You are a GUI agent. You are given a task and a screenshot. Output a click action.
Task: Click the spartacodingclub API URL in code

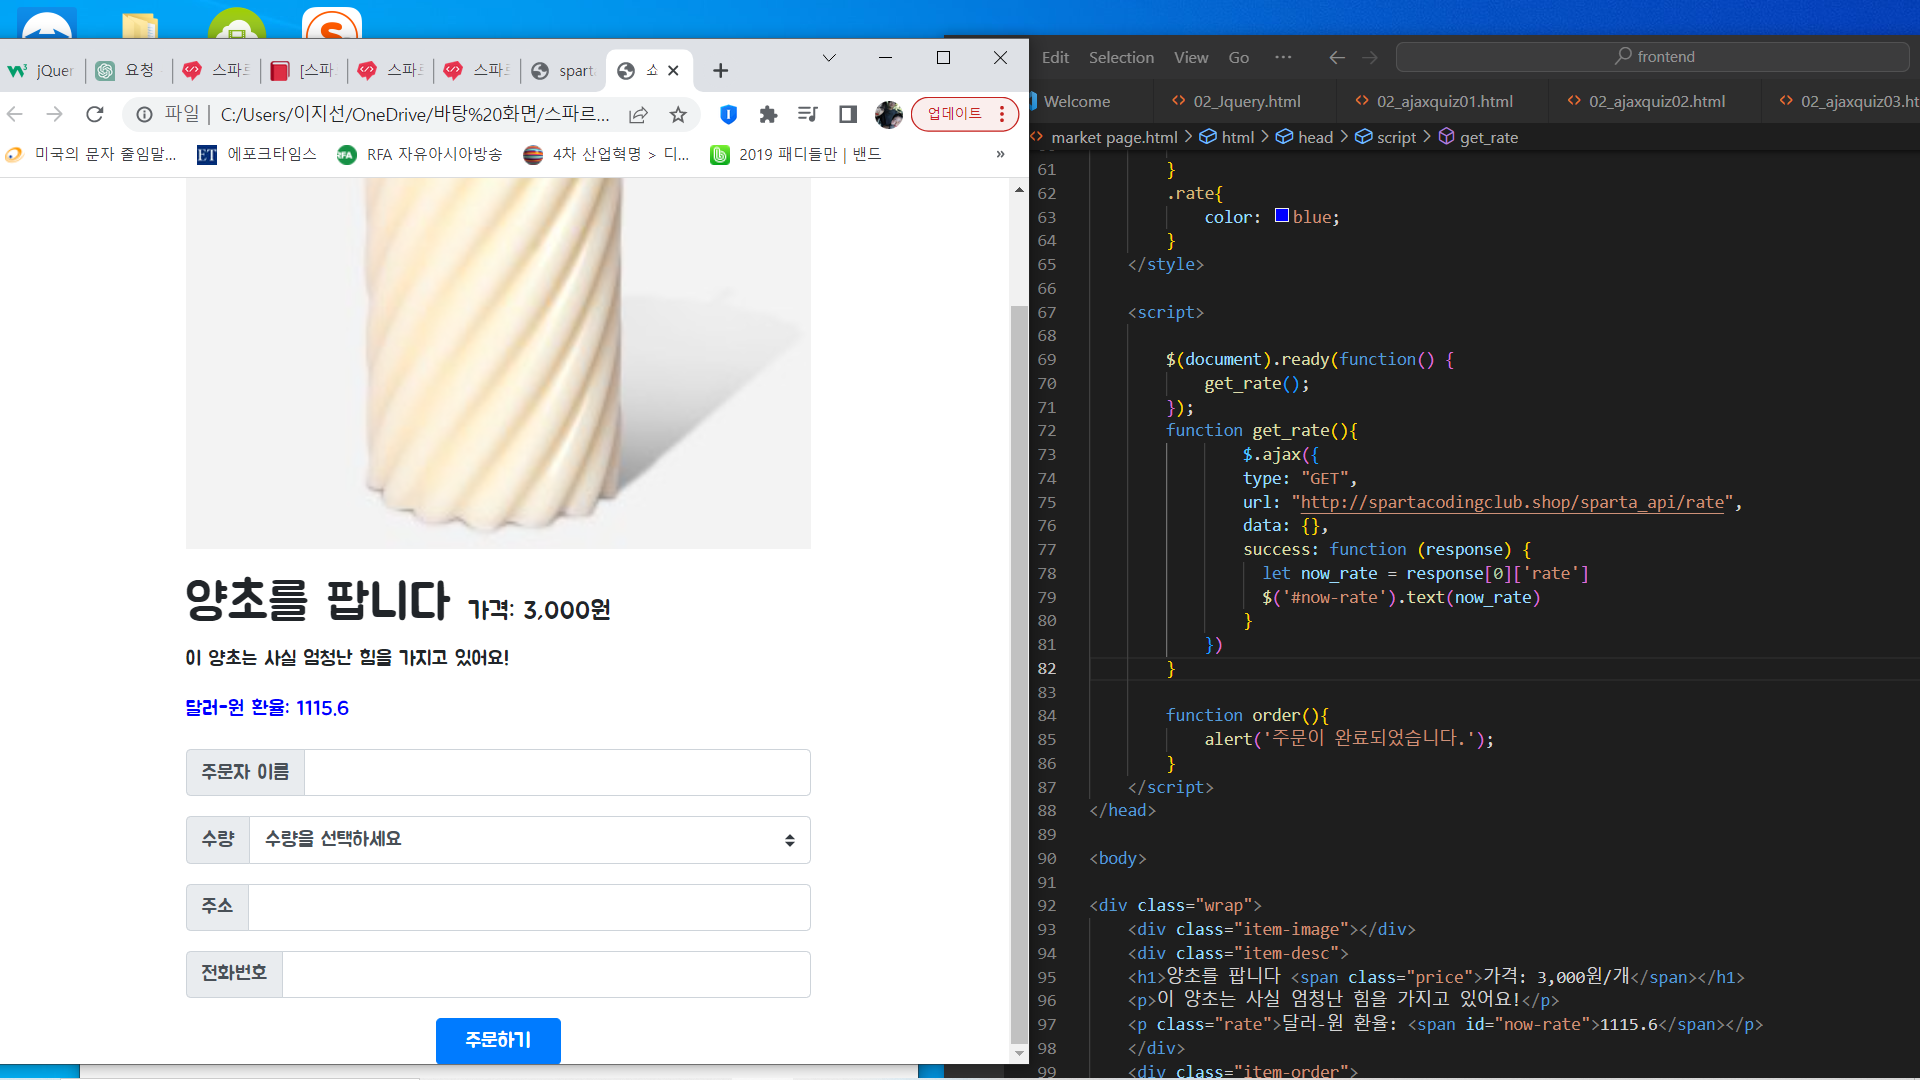click(x=1512, y=502)
